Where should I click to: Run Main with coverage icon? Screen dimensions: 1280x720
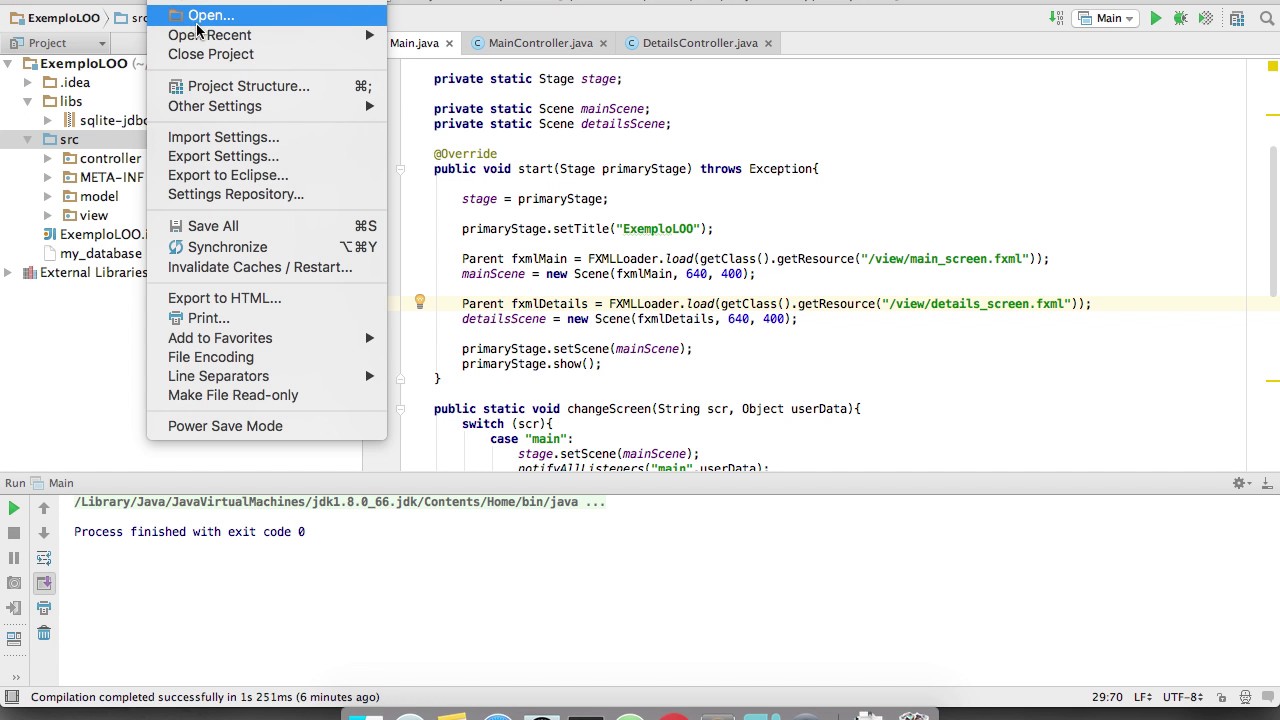1206,18
